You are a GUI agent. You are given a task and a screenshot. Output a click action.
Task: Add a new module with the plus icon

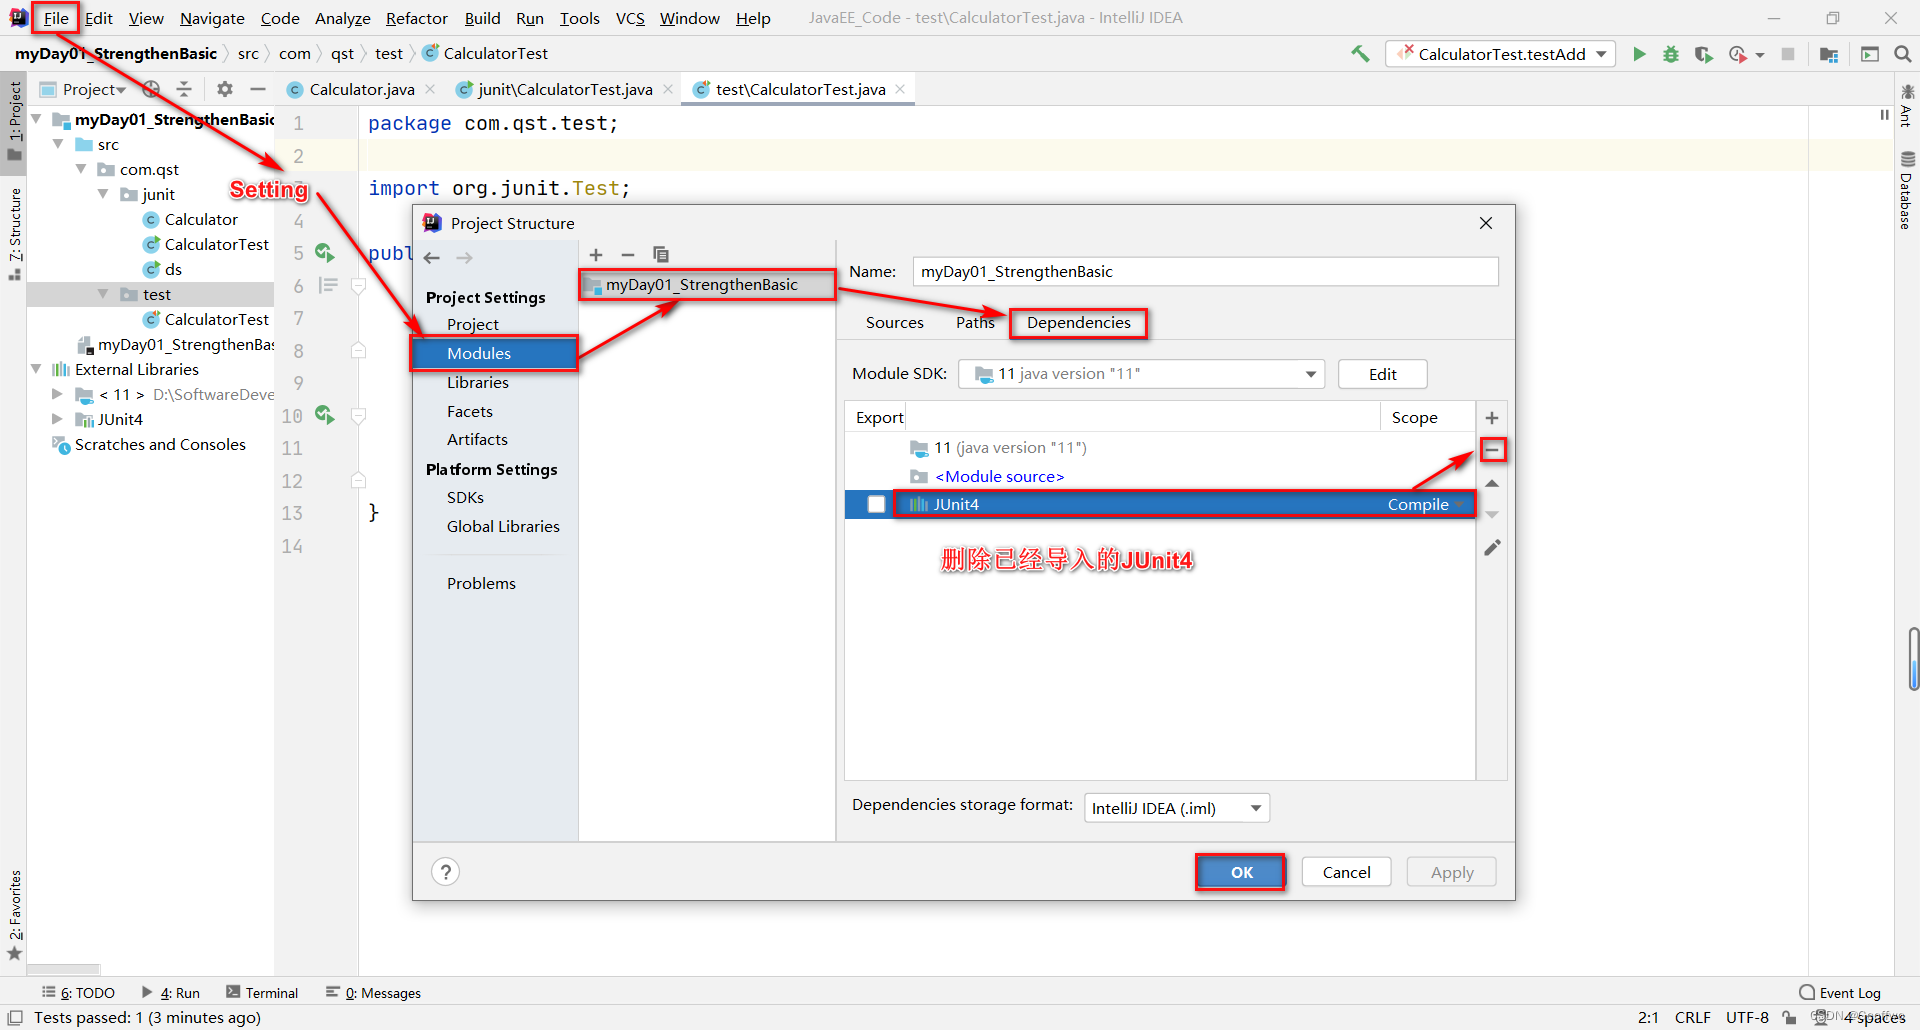[x=596, y=255]
